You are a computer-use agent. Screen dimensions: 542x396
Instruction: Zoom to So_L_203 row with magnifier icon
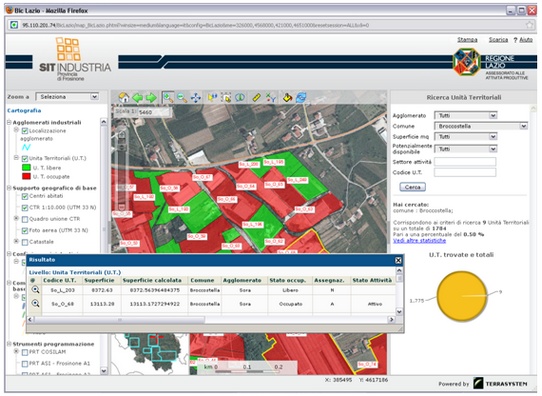click(35, 290)
